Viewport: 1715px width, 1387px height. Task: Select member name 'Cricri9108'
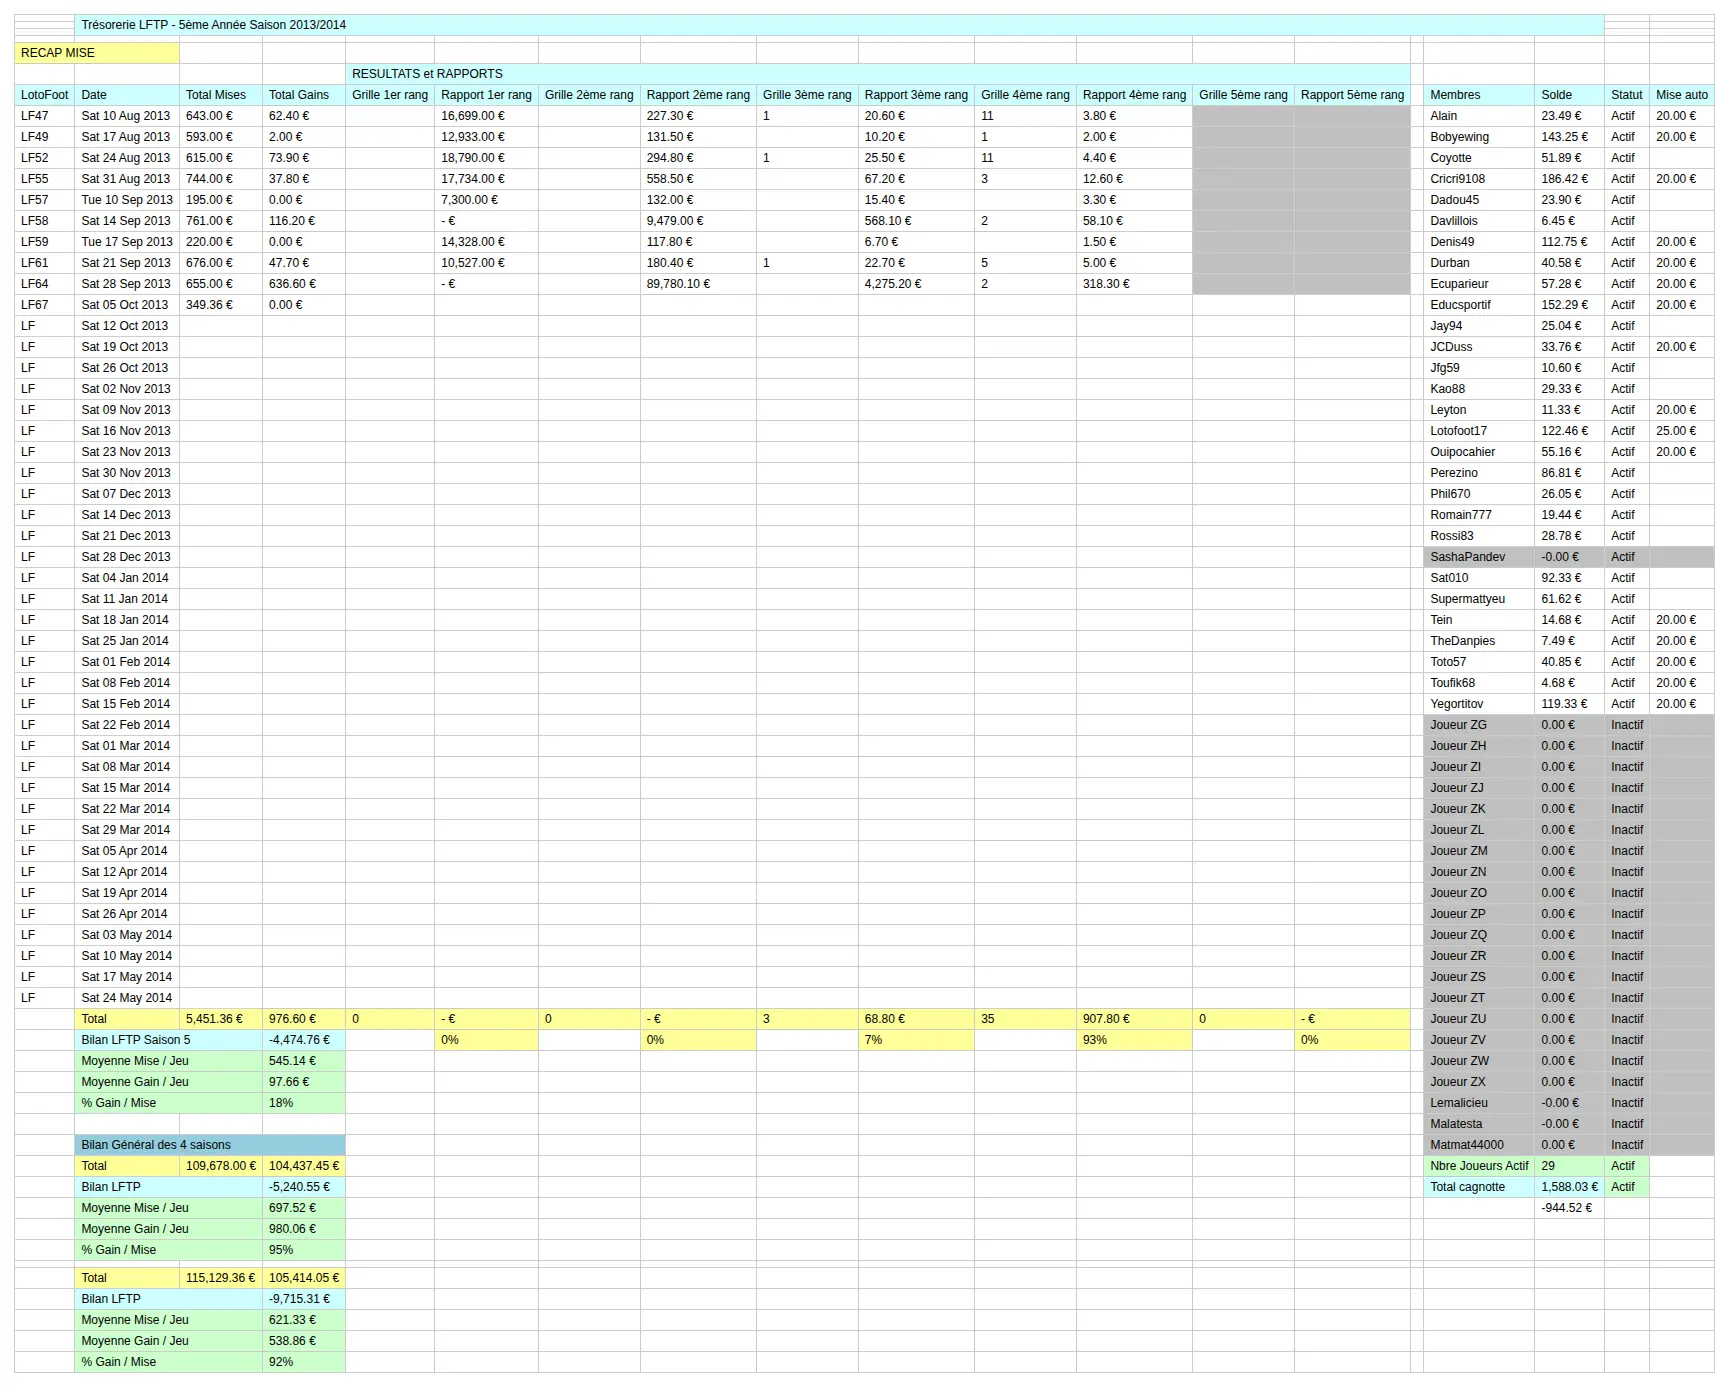coord(1479,179)
